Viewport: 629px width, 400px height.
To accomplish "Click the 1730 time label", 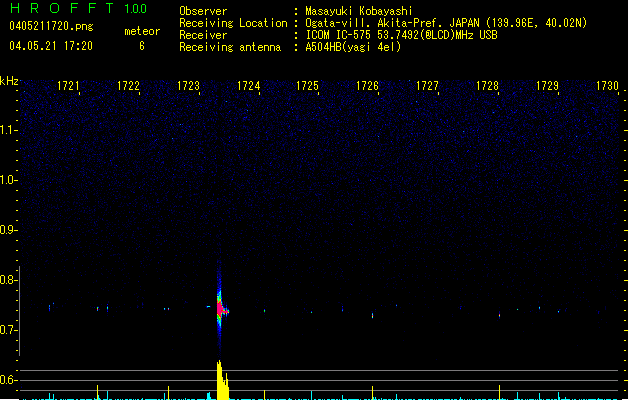I will [607, 87].
